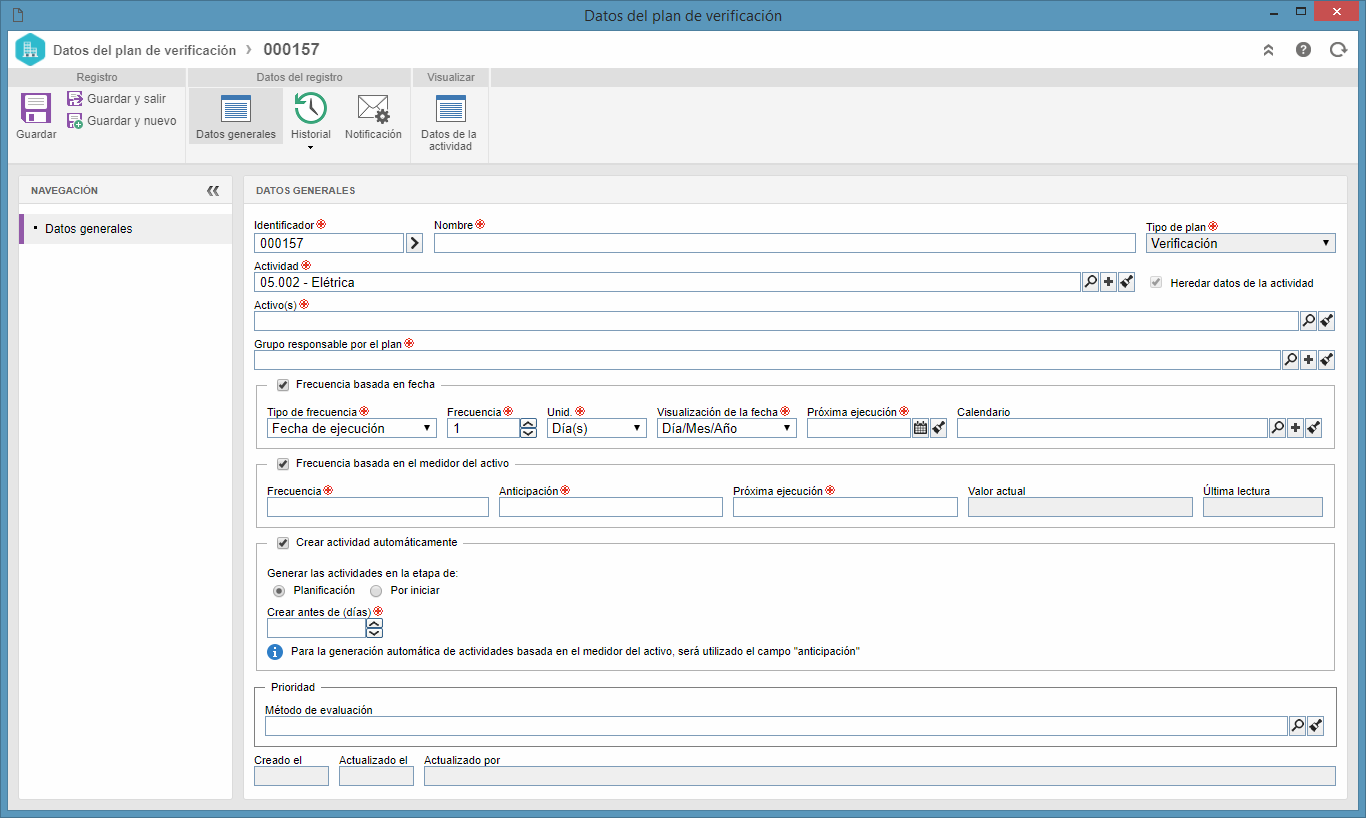Screen dimensions: 1366x818
Task: Clear the Próxima ejecución date
Action: (x=938, y=428)
